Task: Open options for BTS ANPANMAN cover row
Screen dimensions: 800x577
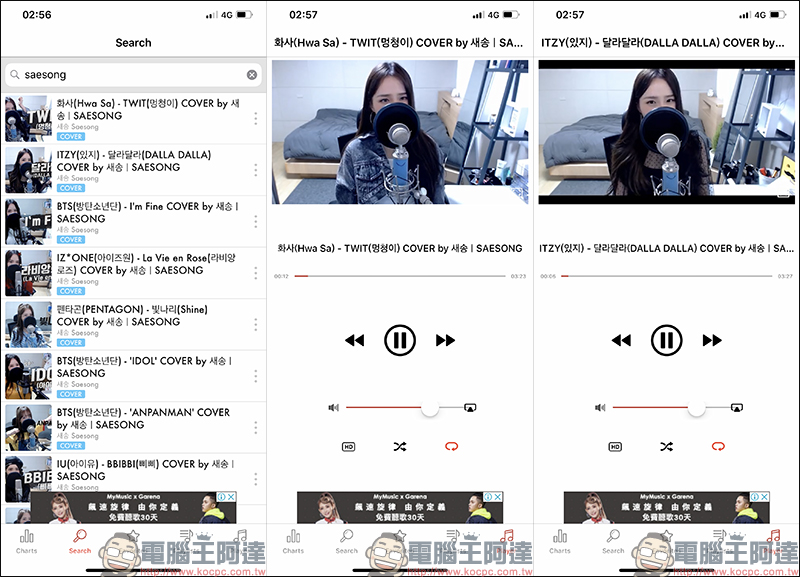Action: [x=256, y=428]
